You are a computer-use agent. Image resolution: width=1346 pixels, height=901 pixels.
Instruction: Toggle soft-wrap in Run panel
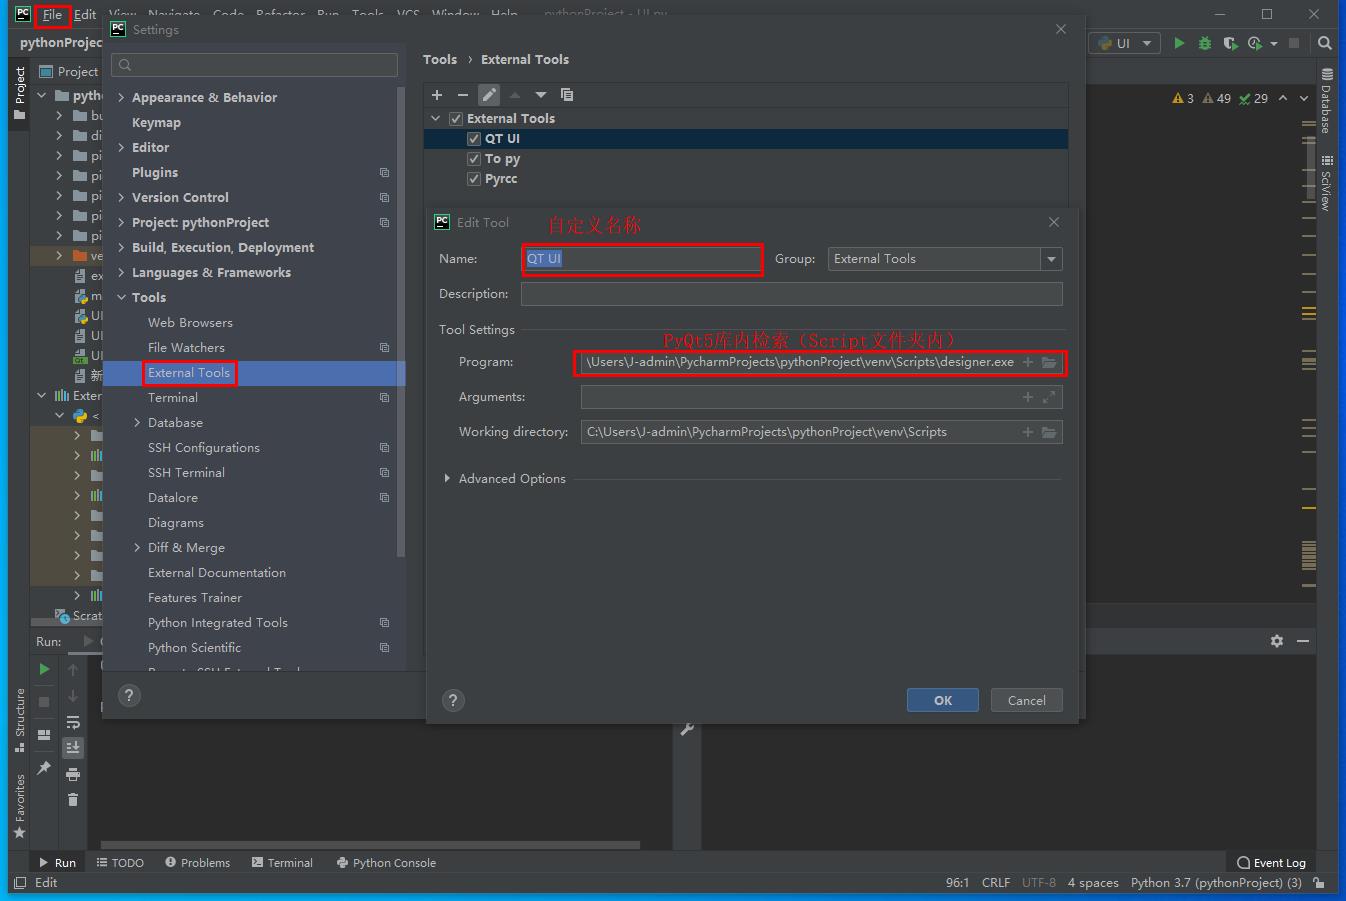(73, 721)
